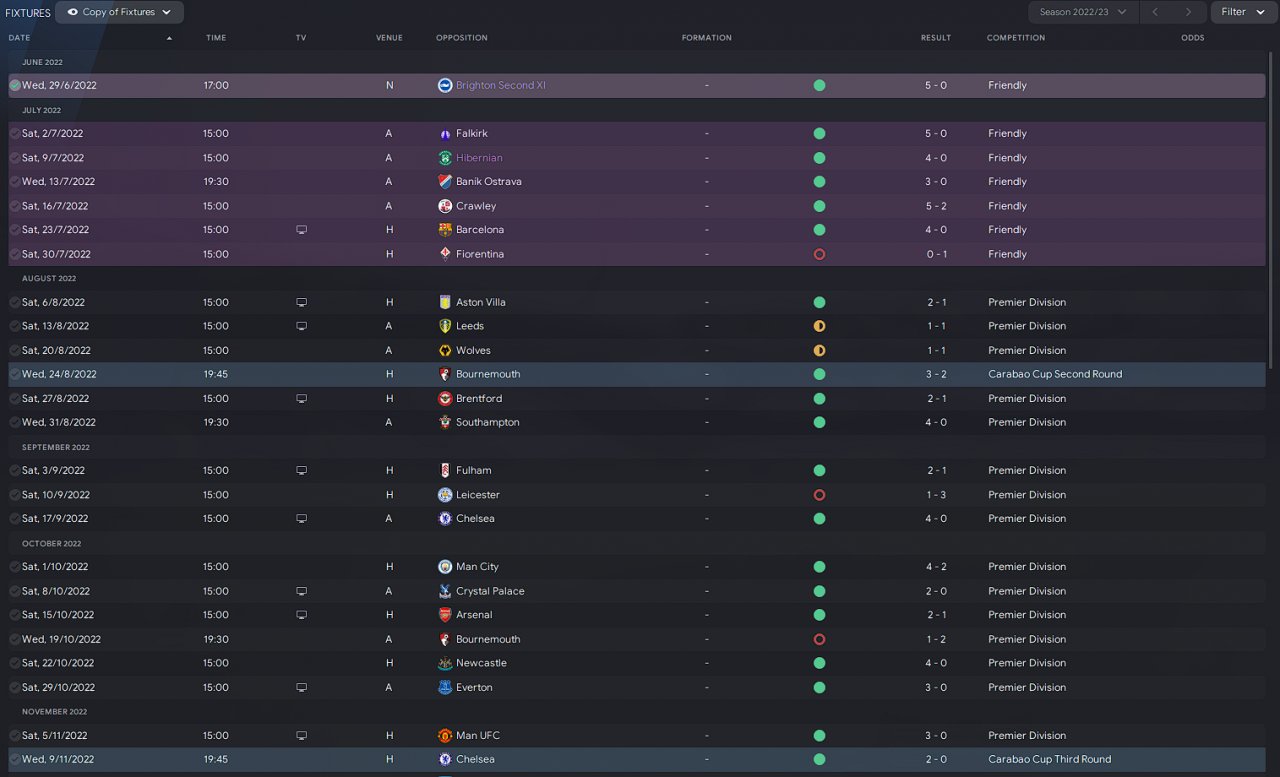Toggle the checkmark beside Sat, 23/7/2022 fixture

point(15,230)
